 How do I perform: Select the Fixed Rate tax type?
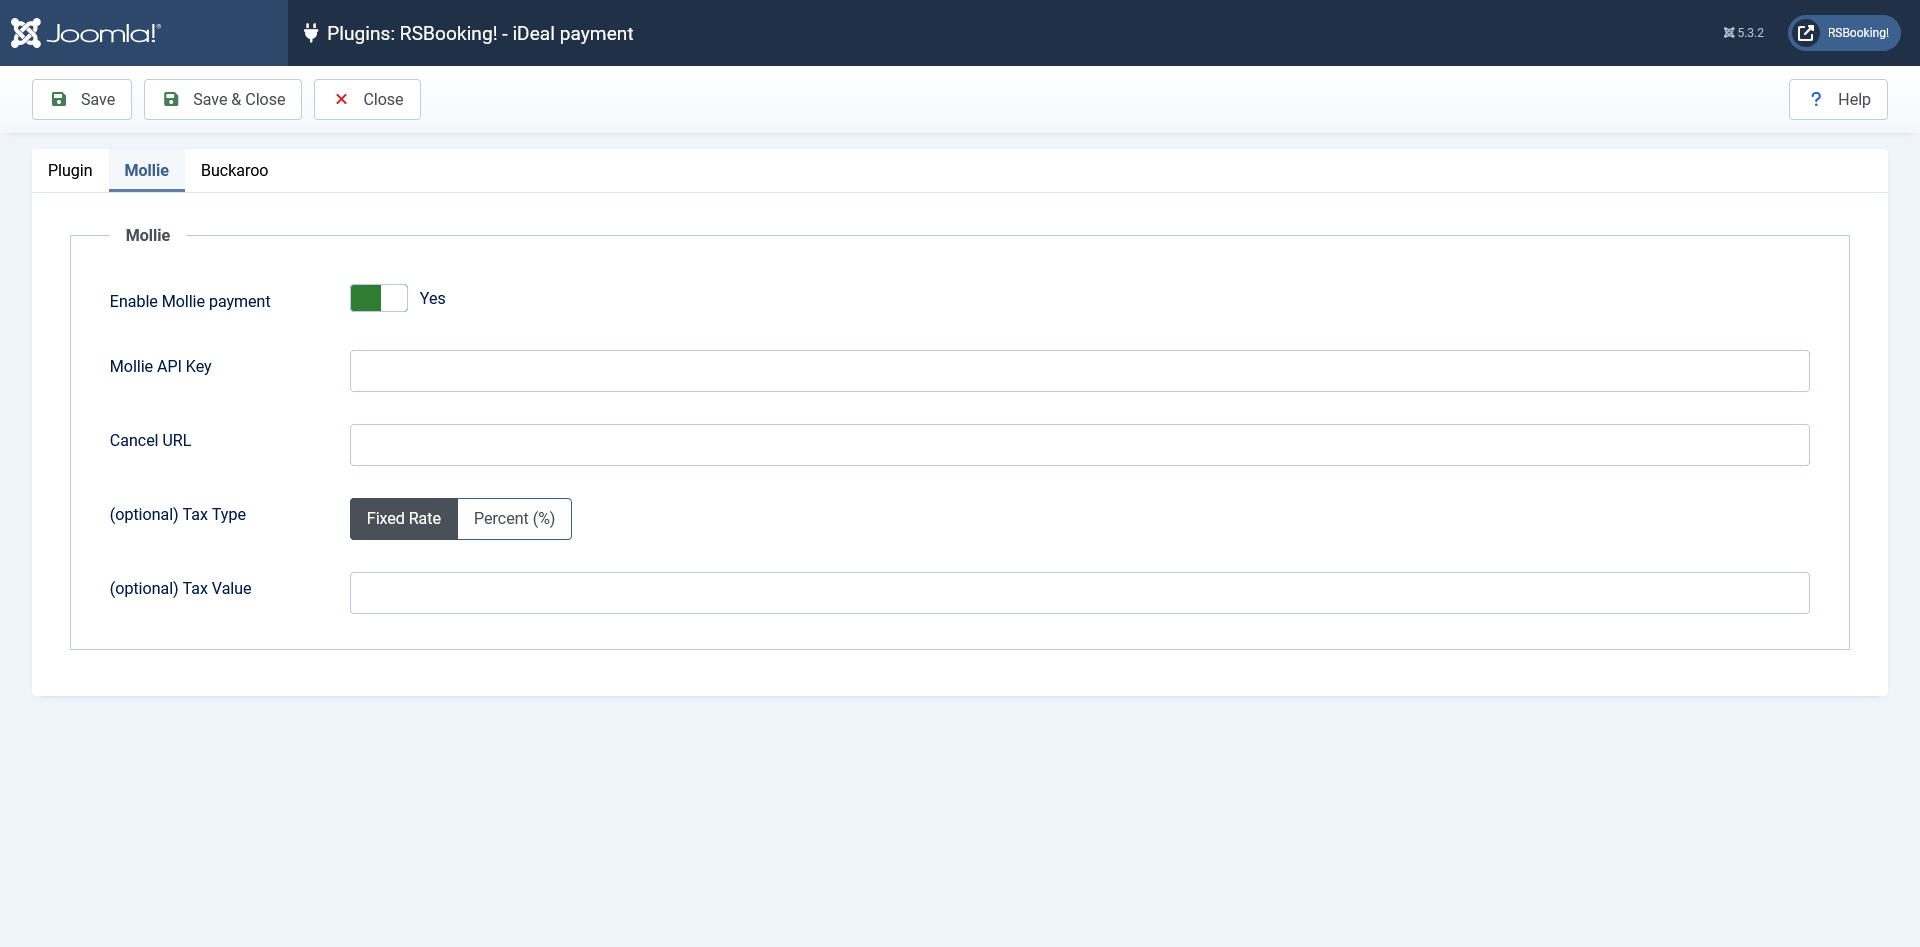pyautogui.click(x=404, y=519)
